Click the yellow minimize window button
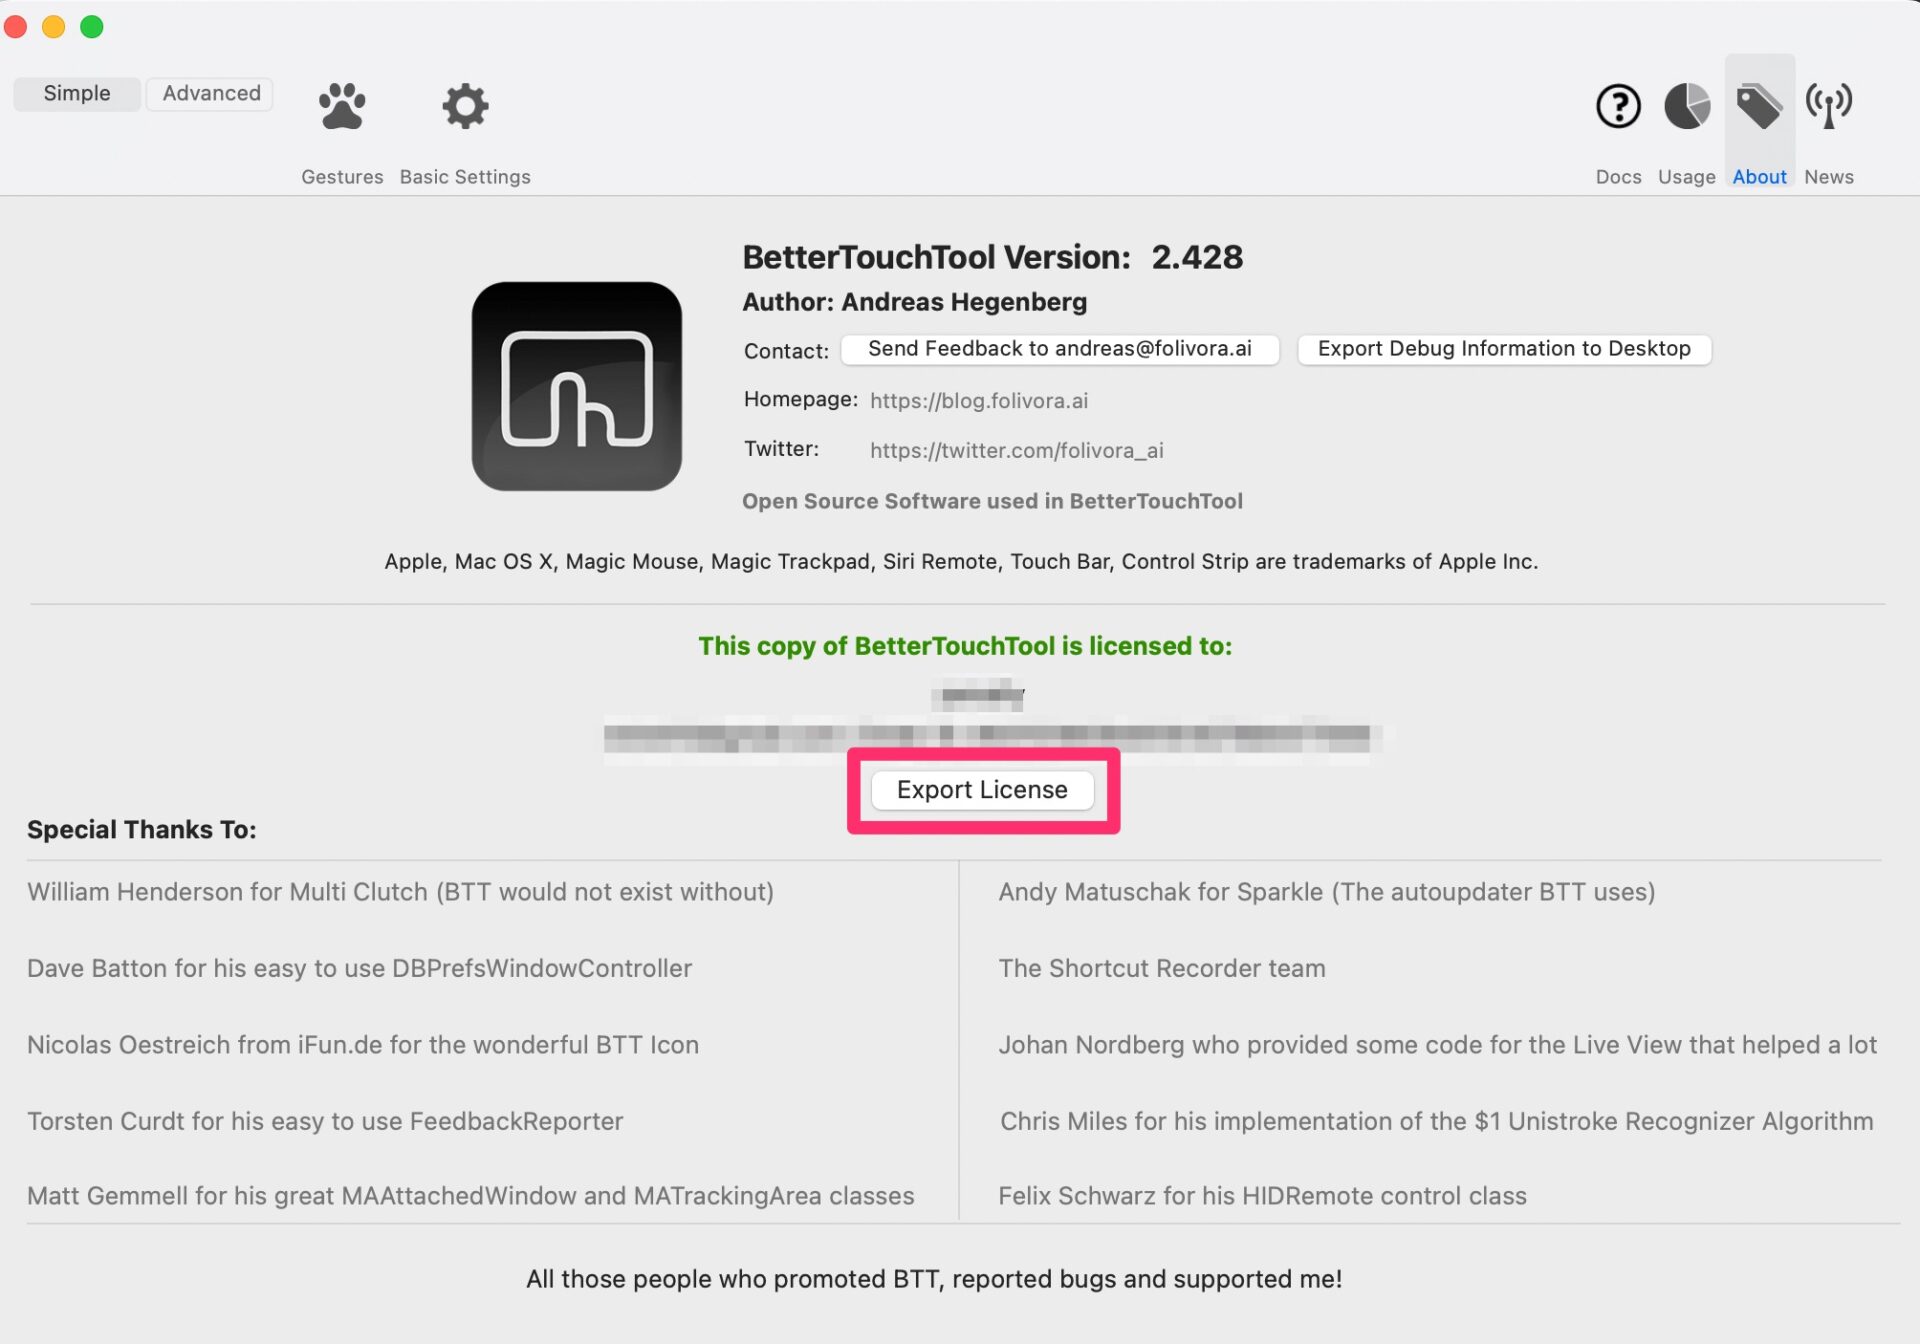 tap(54, 27)
